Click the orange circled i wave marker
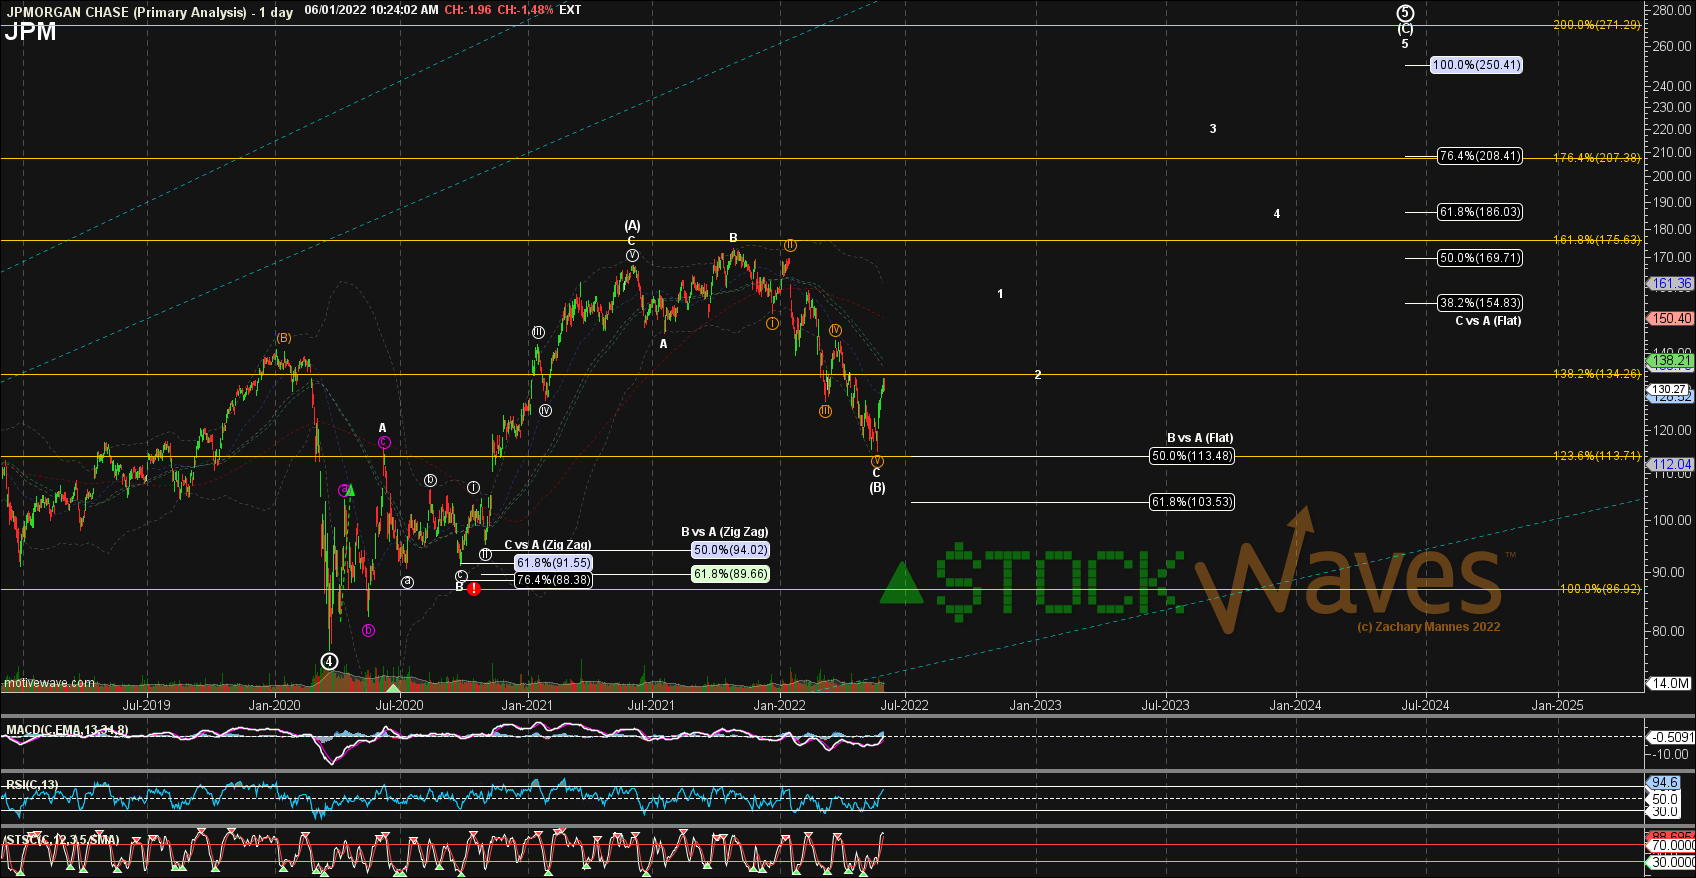Image resolution: width=1696 pixels, height=878 pixels. (x=773, y=323)
